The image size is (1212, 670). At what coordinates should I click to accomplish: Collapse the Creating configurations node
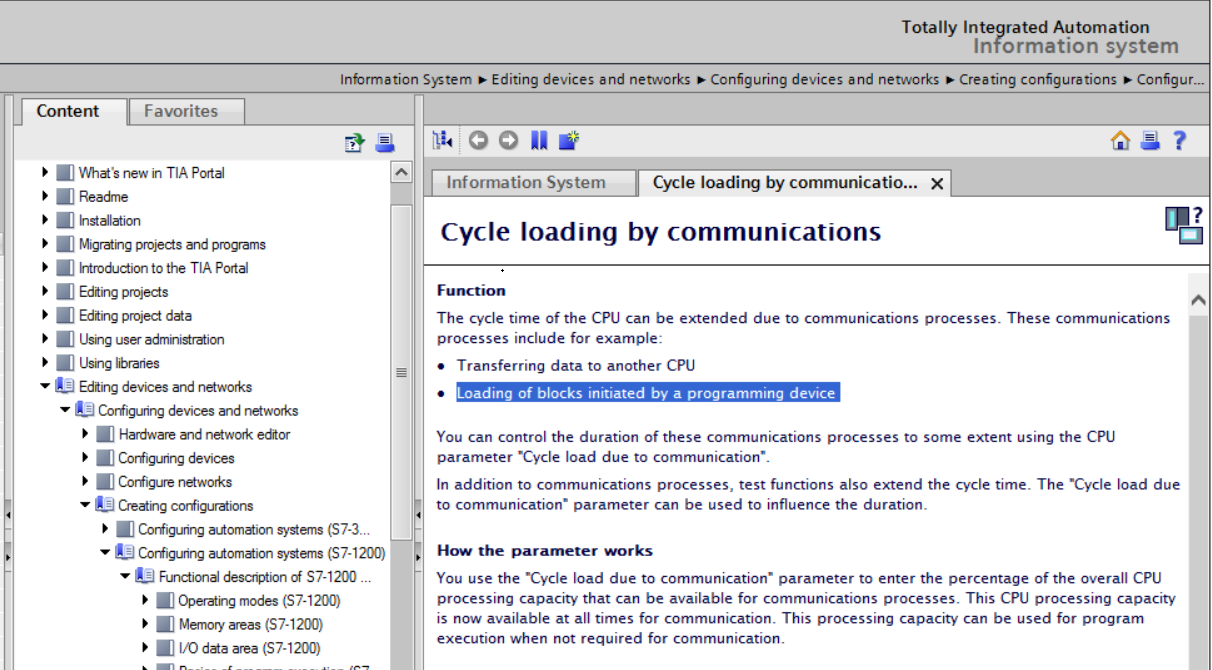coord(85,506)
